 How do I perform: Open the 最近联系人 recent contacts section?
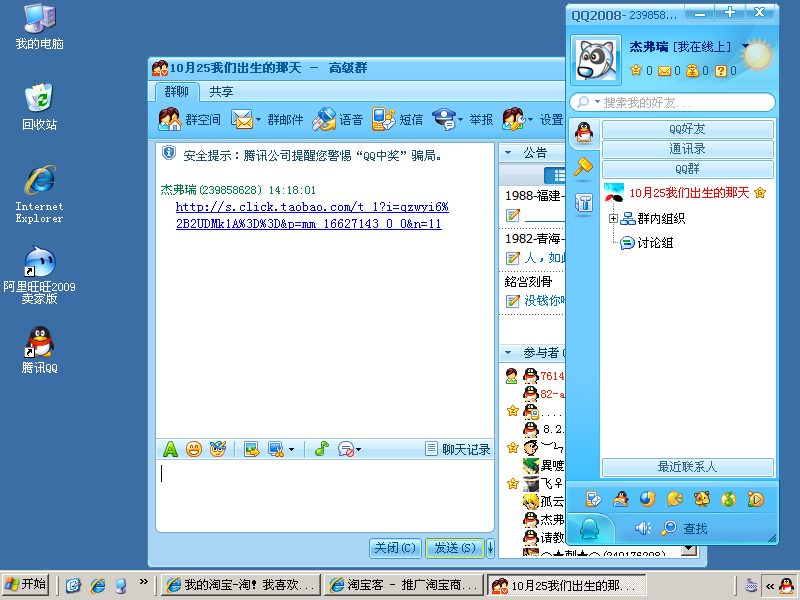click(x=687, y=467)
